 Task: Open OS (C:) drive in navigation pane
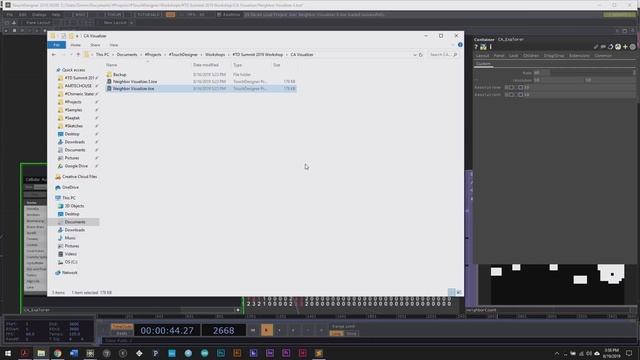click(71, 262)
